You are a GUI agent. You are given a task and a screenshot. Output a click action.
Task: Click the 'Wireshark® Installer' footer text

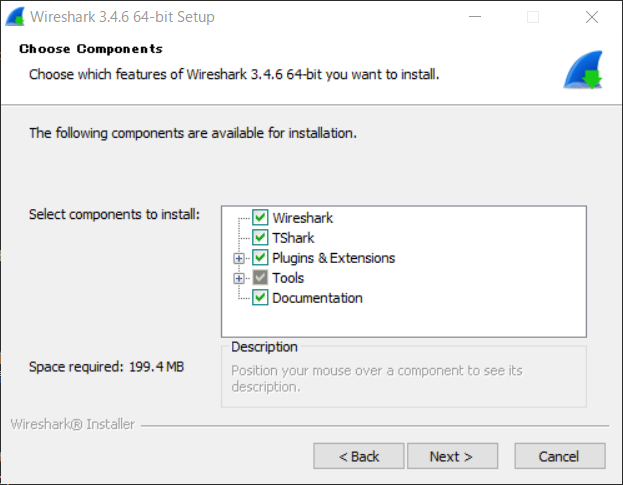(73, 424)
